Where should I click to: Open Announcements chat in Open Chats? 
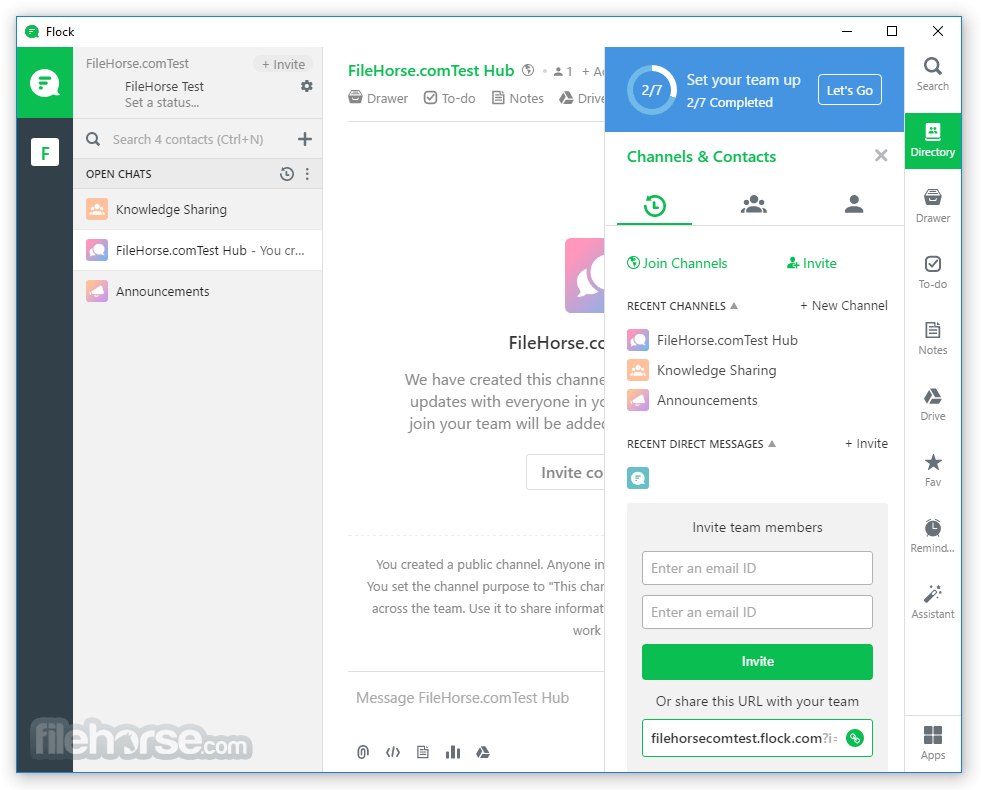(x=198, y=291)
